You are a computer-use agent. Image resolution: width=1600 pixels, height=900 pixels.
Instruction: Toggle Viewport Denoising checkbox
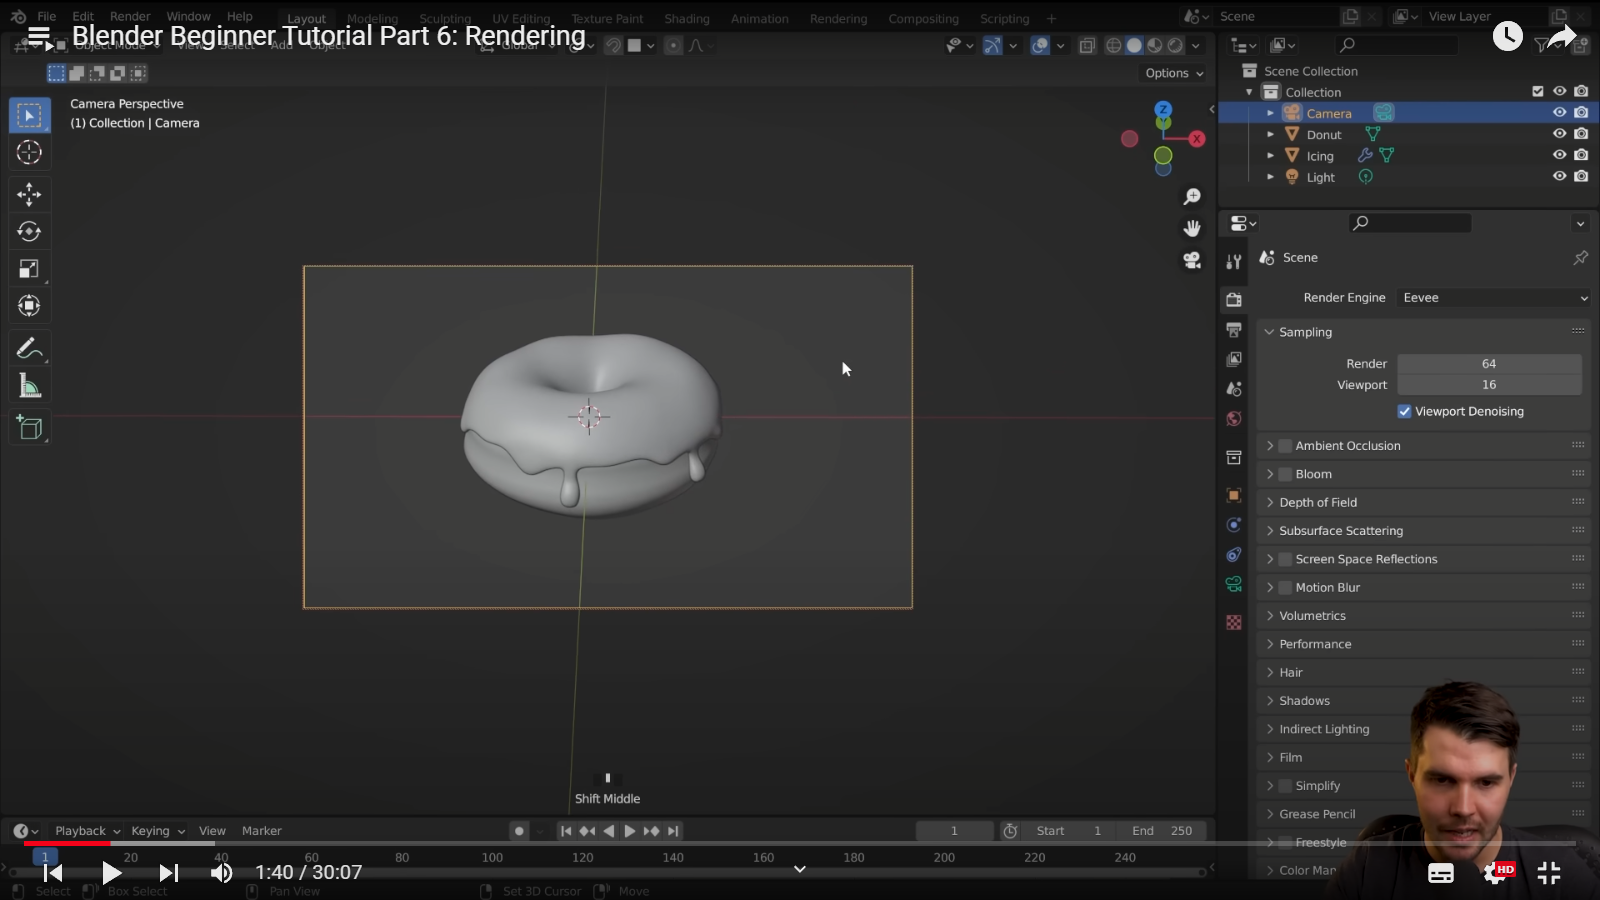(1404, 411)
